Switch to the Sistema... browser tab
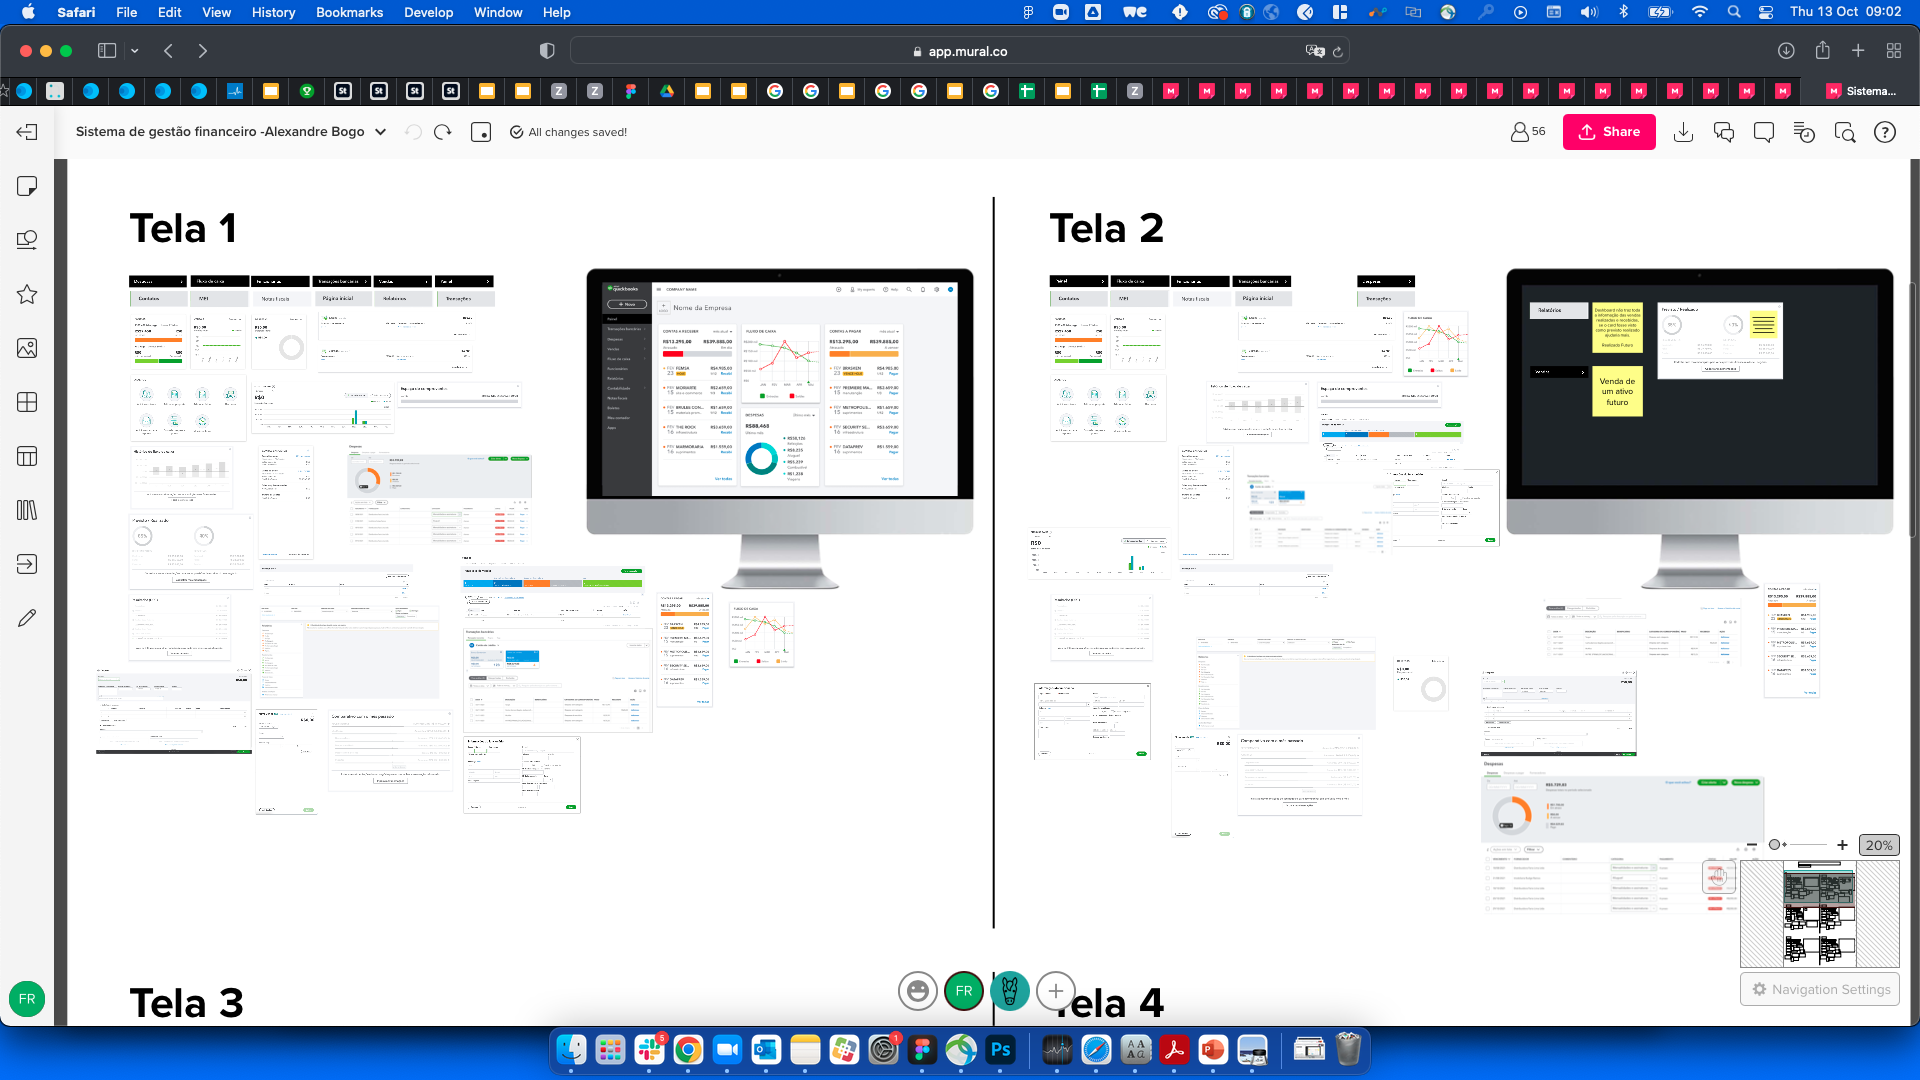 tap(1860, 91)
